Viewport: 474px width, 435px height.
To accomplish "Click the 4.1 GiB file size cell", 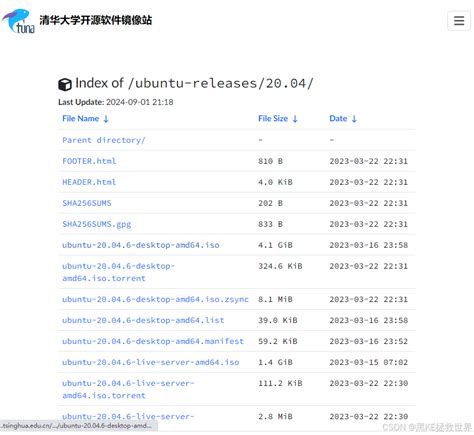I will (x=275, y=245).
